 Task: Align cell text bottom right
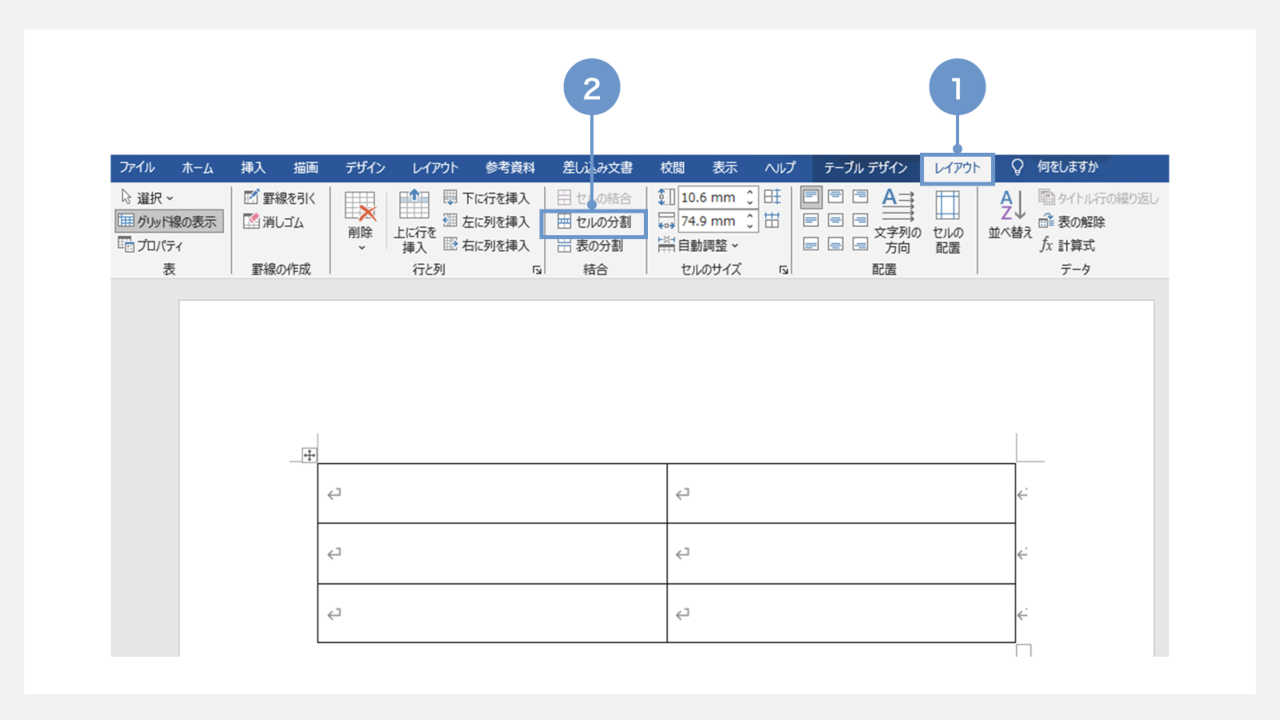(x=860, y=244)
